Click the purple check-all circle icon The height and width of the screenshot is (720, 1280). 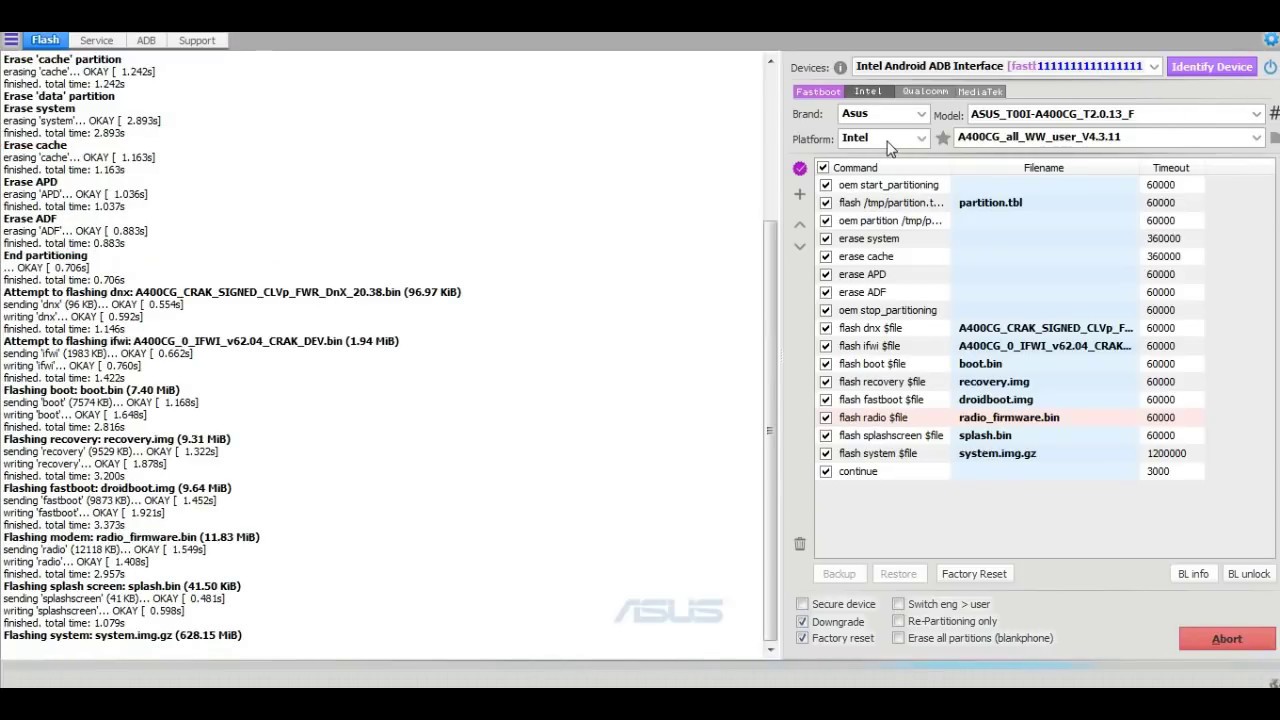click(800, 168)
